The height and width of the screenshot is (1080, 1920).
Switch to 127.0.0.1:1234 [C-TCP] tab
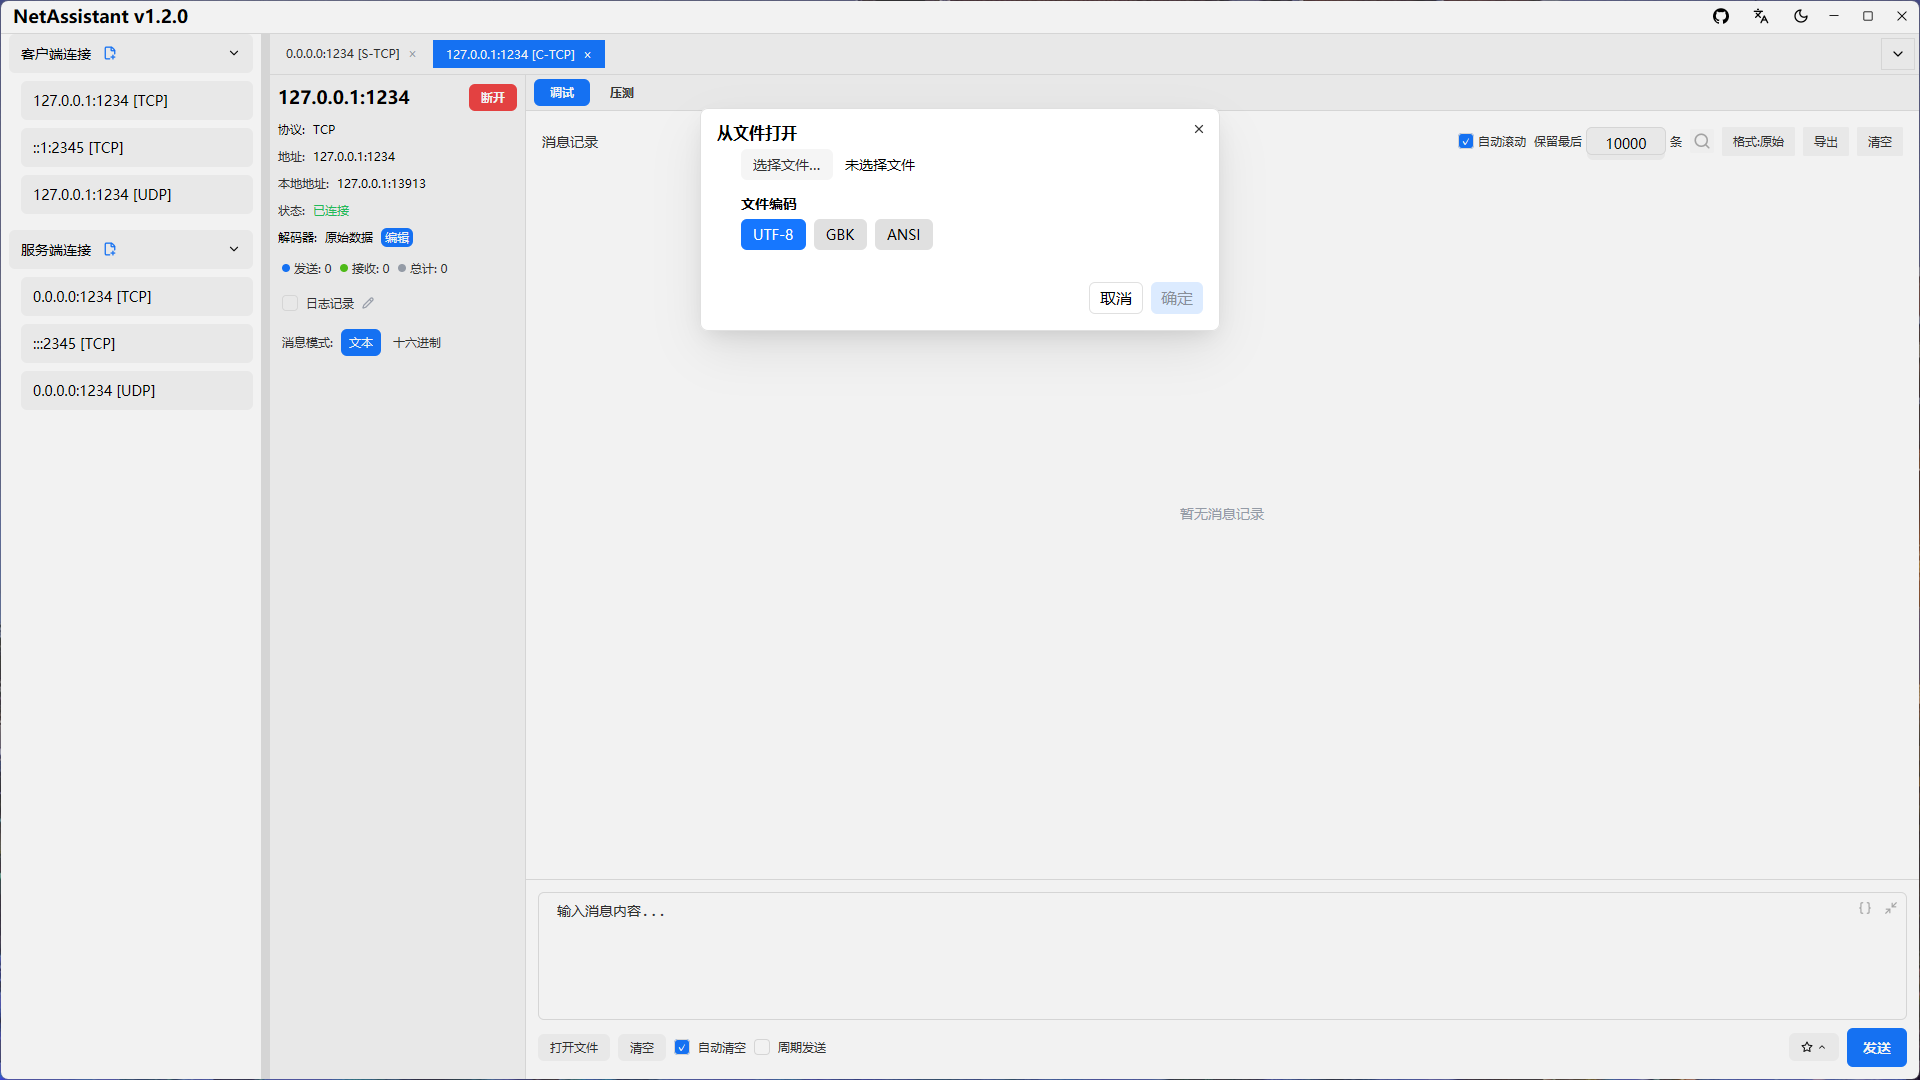[510, 54]
